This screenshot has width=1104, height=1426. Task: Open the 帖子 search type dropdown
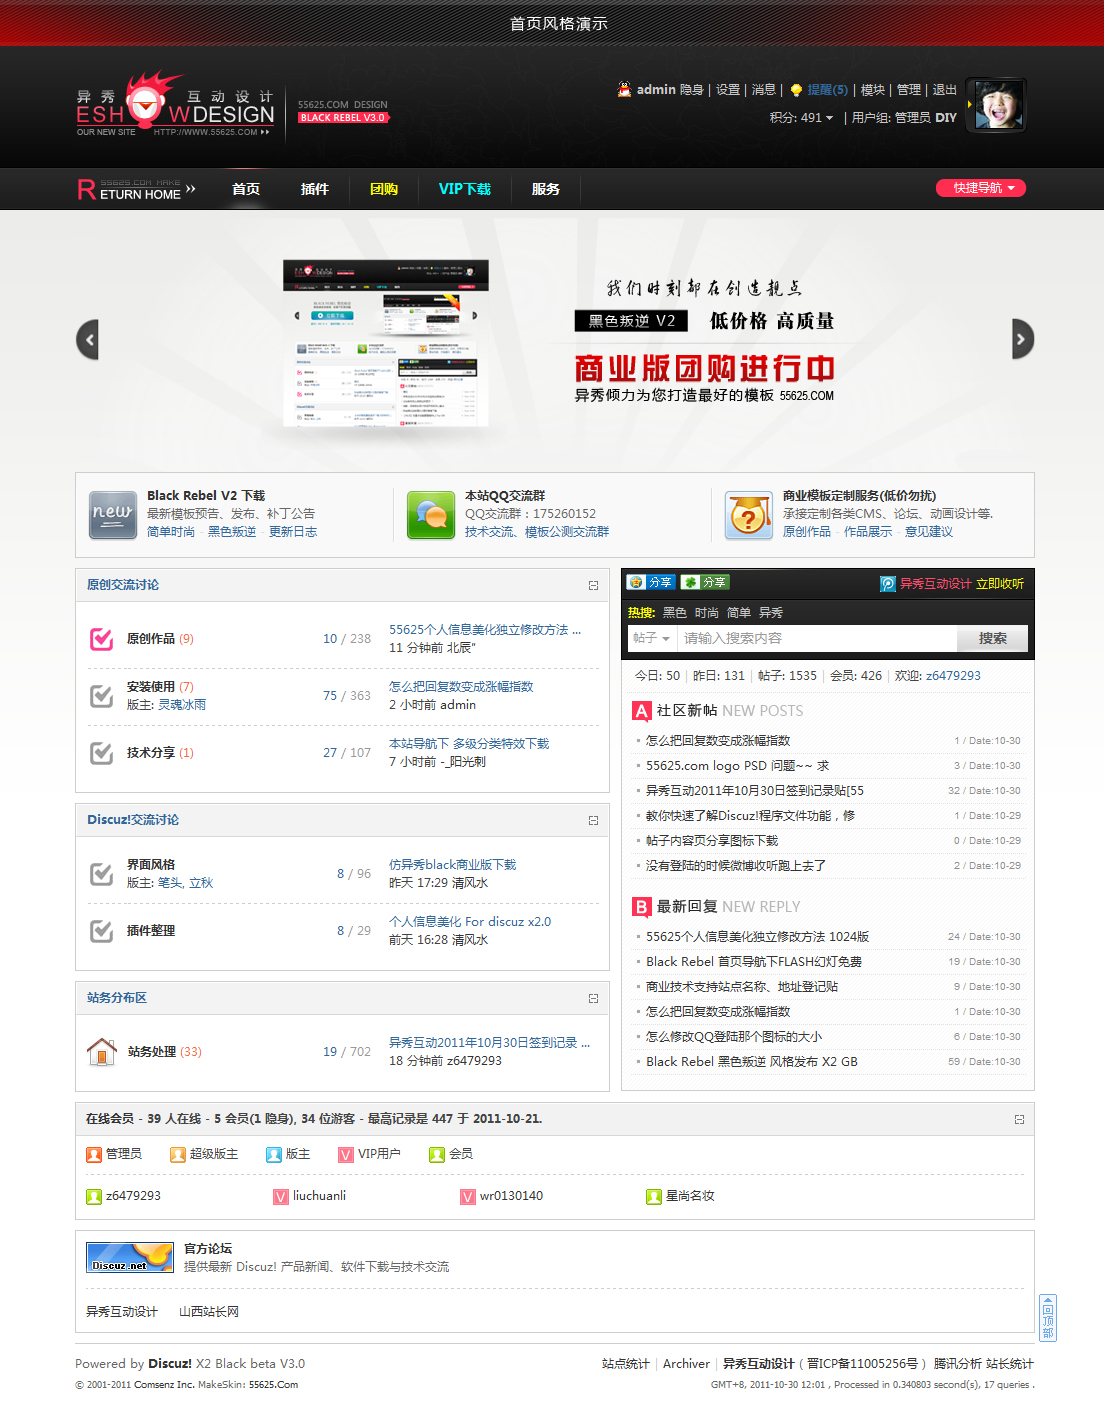[651, 638]
